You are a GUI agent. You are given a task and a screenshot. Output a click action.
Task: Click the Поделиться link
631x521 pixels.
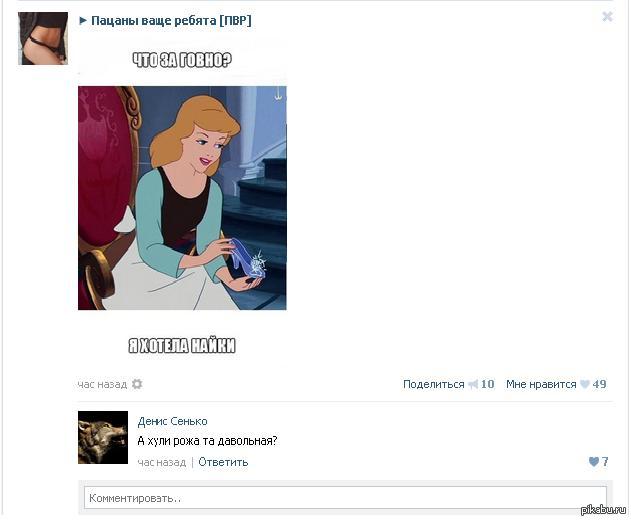(x=433, y=384)
